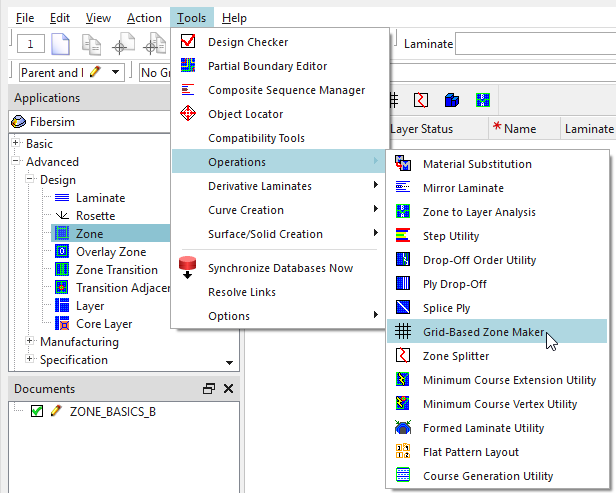Click the Laminate tree item
The height and width of the screenshot is (493, 616).
(x=100, y=198)
